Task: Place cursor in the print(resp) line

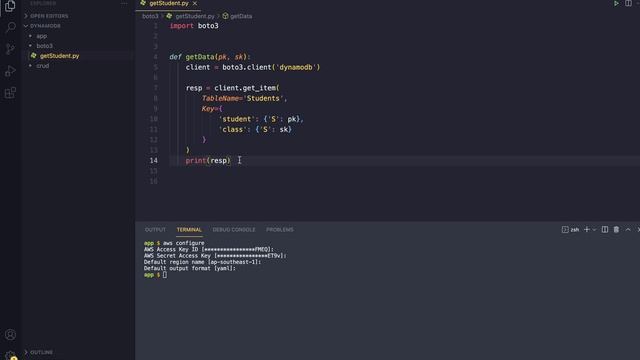Action: pyautogui.click(x=208, y=160)
